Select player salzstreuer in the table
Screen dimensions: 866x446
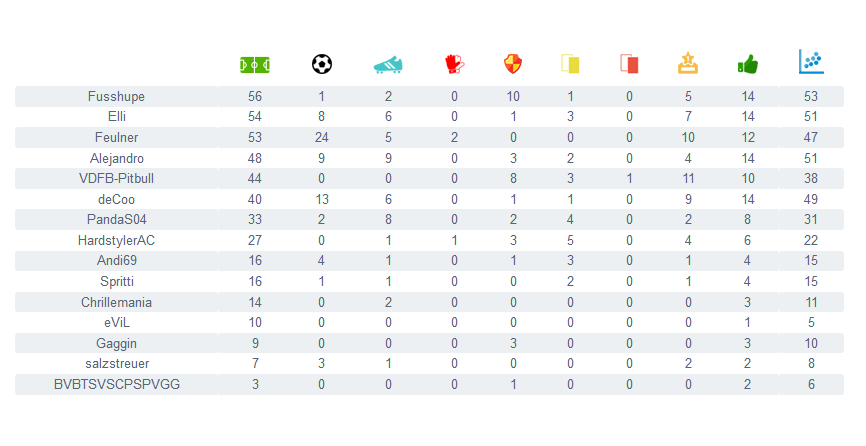point(116,364)
